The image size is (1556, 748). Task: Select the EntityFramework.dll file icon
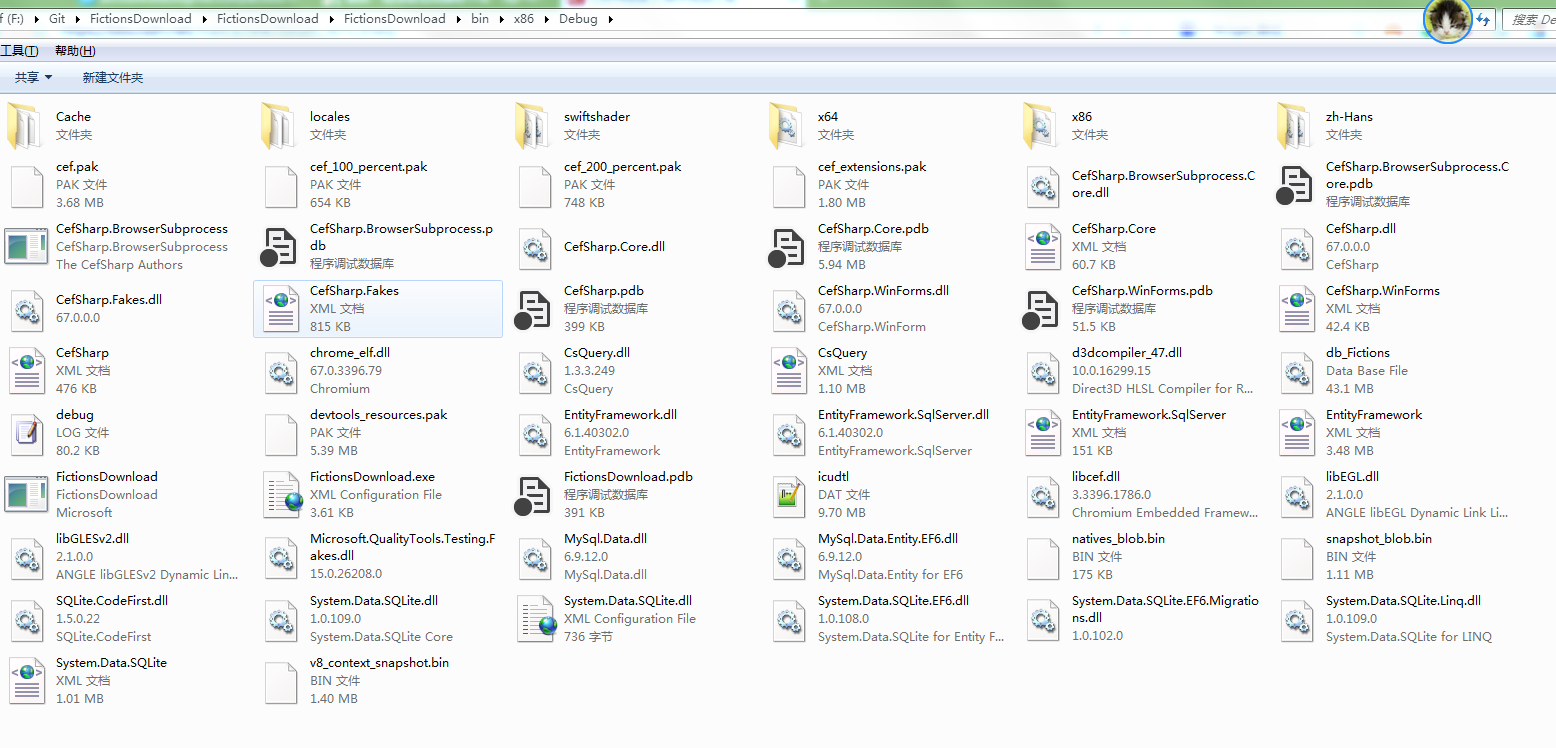click(535, 434)
